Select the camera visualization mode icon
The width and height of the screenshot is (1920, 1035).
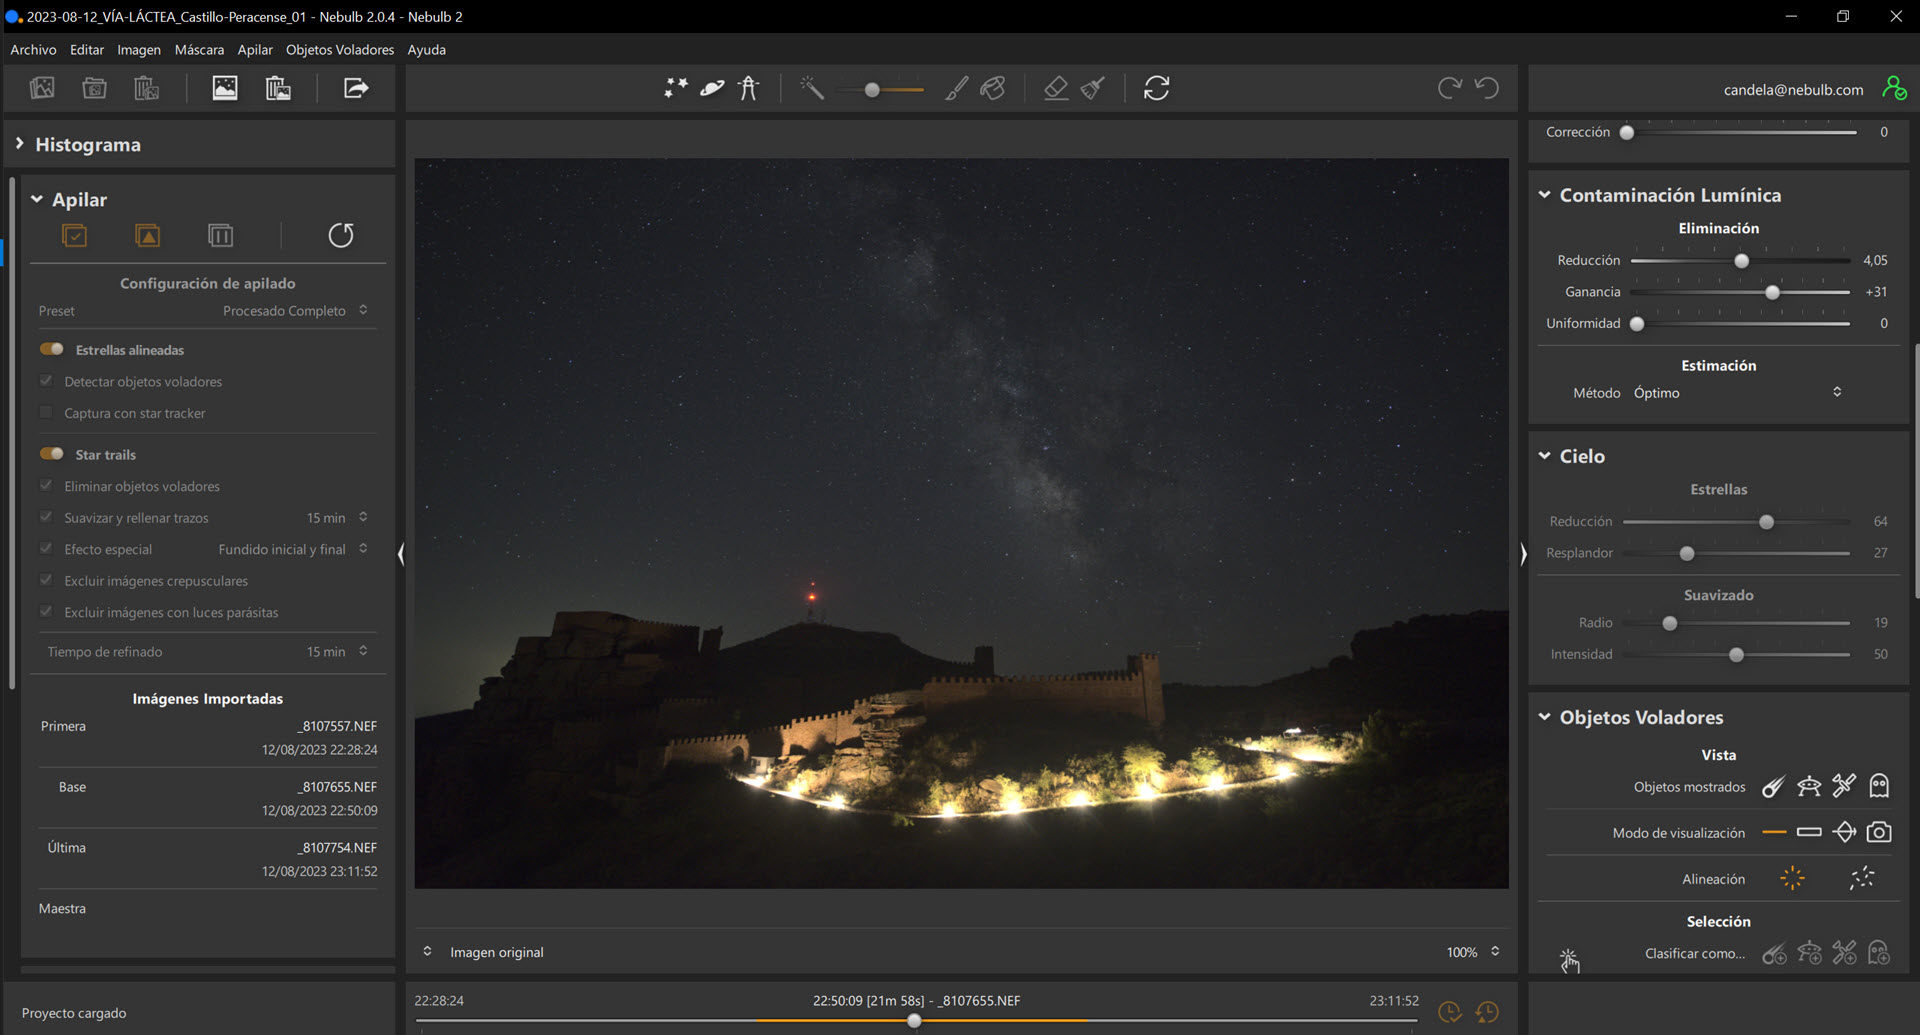tap(1879, 832)
